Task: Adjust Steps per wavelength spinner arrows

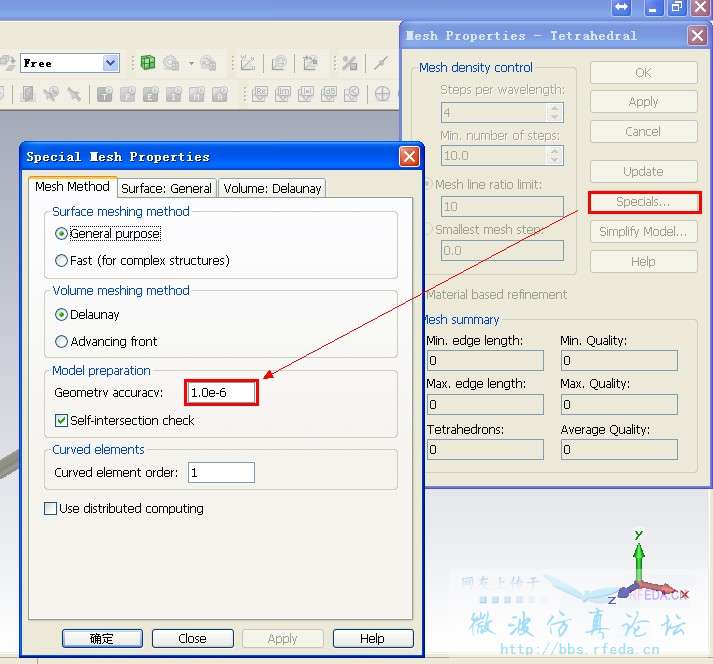Action: pos(554,112)
